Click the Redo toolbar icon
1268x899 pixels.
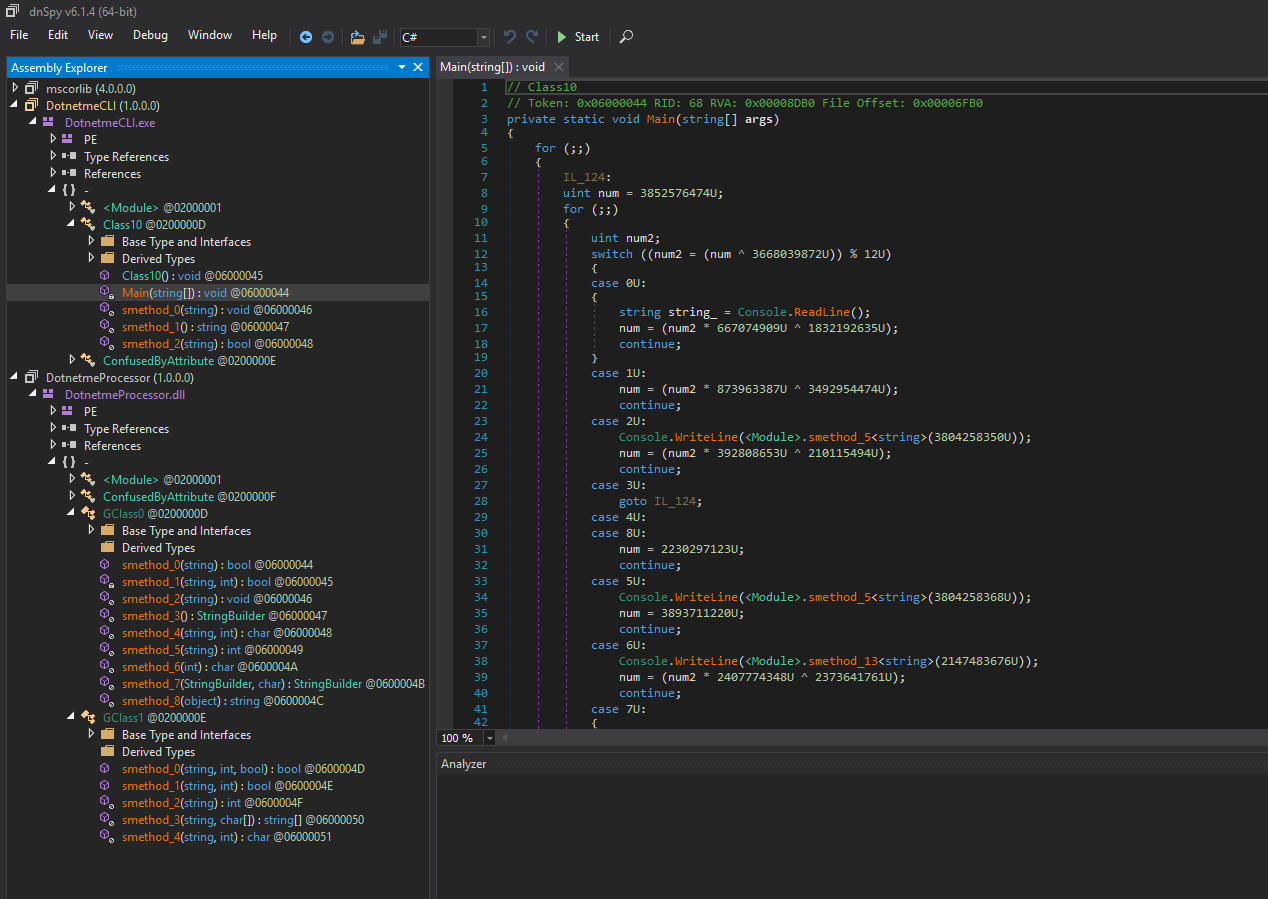(532, 37)
